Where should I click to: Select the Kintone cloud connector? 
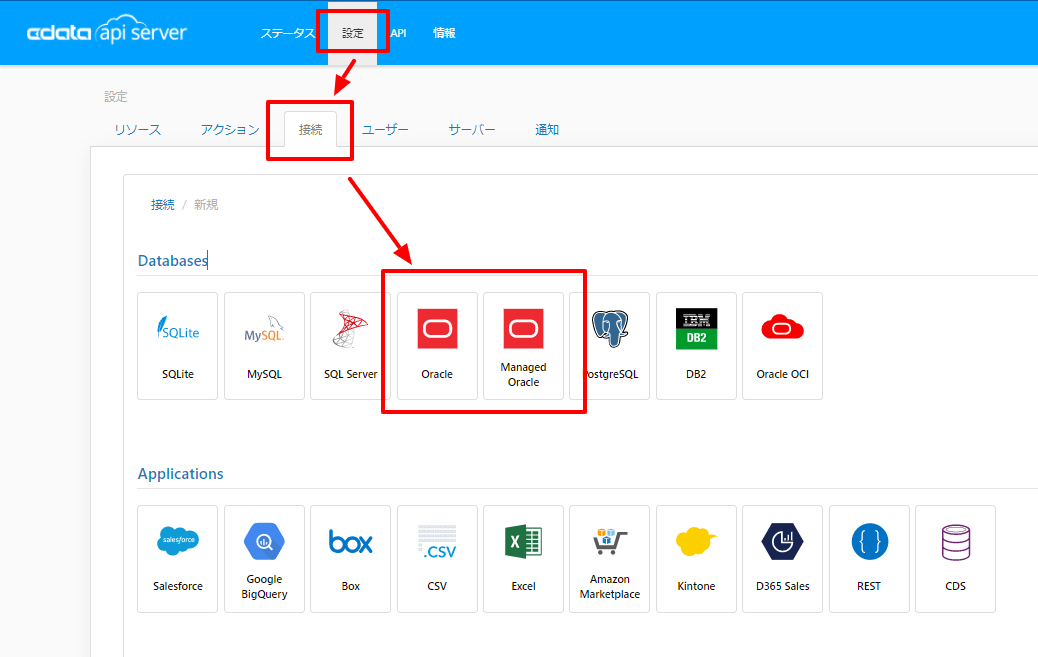click(696, 559)
